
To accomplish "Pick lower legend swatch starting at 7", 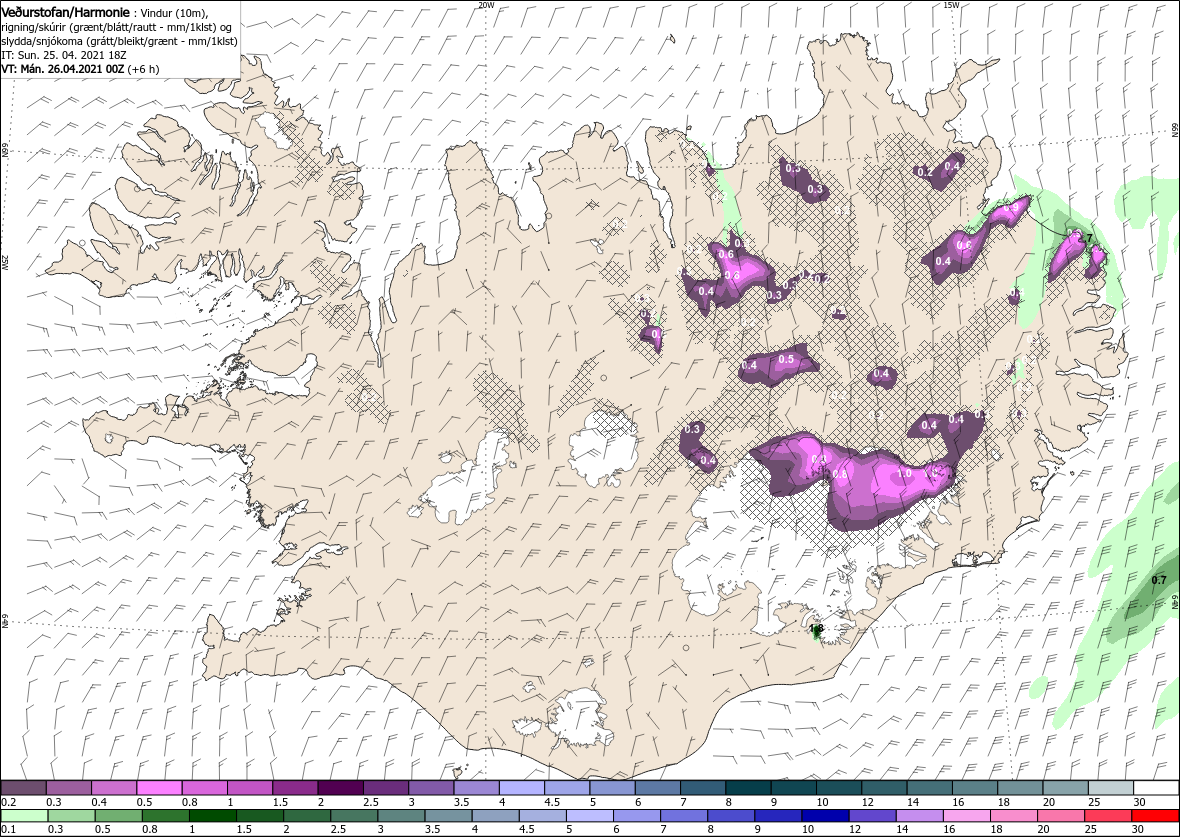I will 683,816.
